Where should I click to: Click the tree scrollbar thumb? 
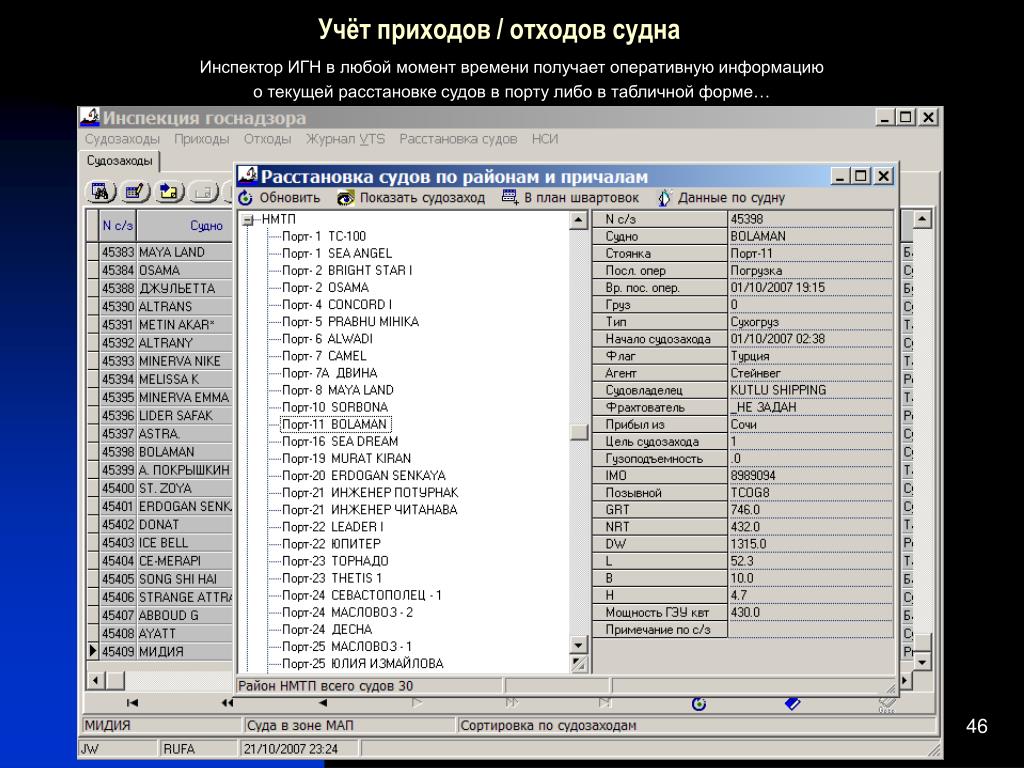pos(579,432)
